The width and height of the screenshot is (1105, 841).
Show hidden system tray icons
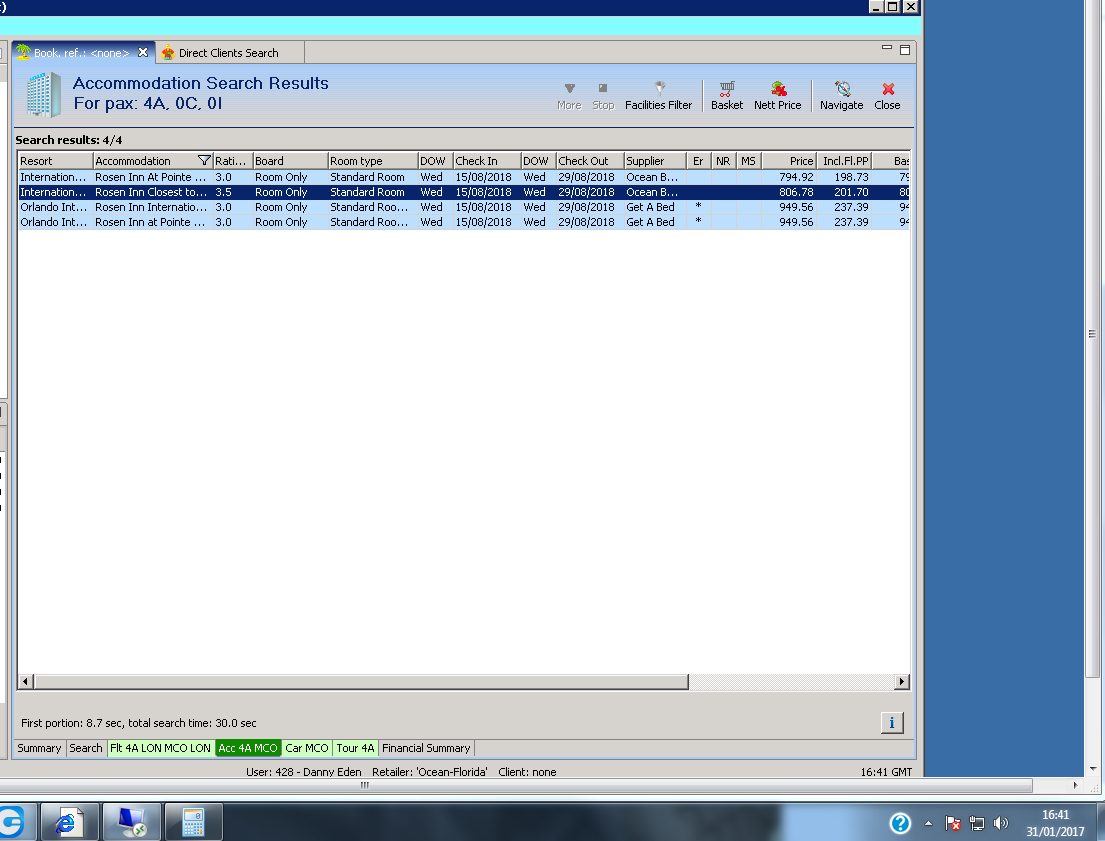click(928, 823)
